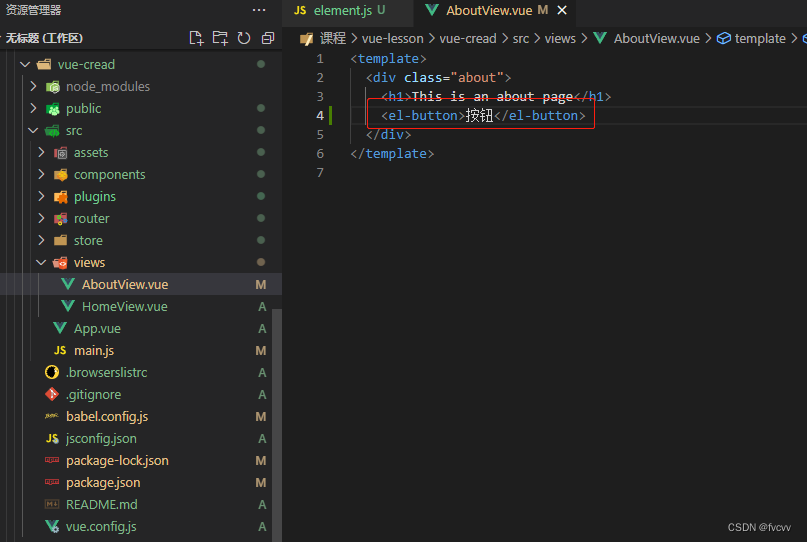Close the AboutView.vue editor tab
807x542 pixels.
pos(562,10)
